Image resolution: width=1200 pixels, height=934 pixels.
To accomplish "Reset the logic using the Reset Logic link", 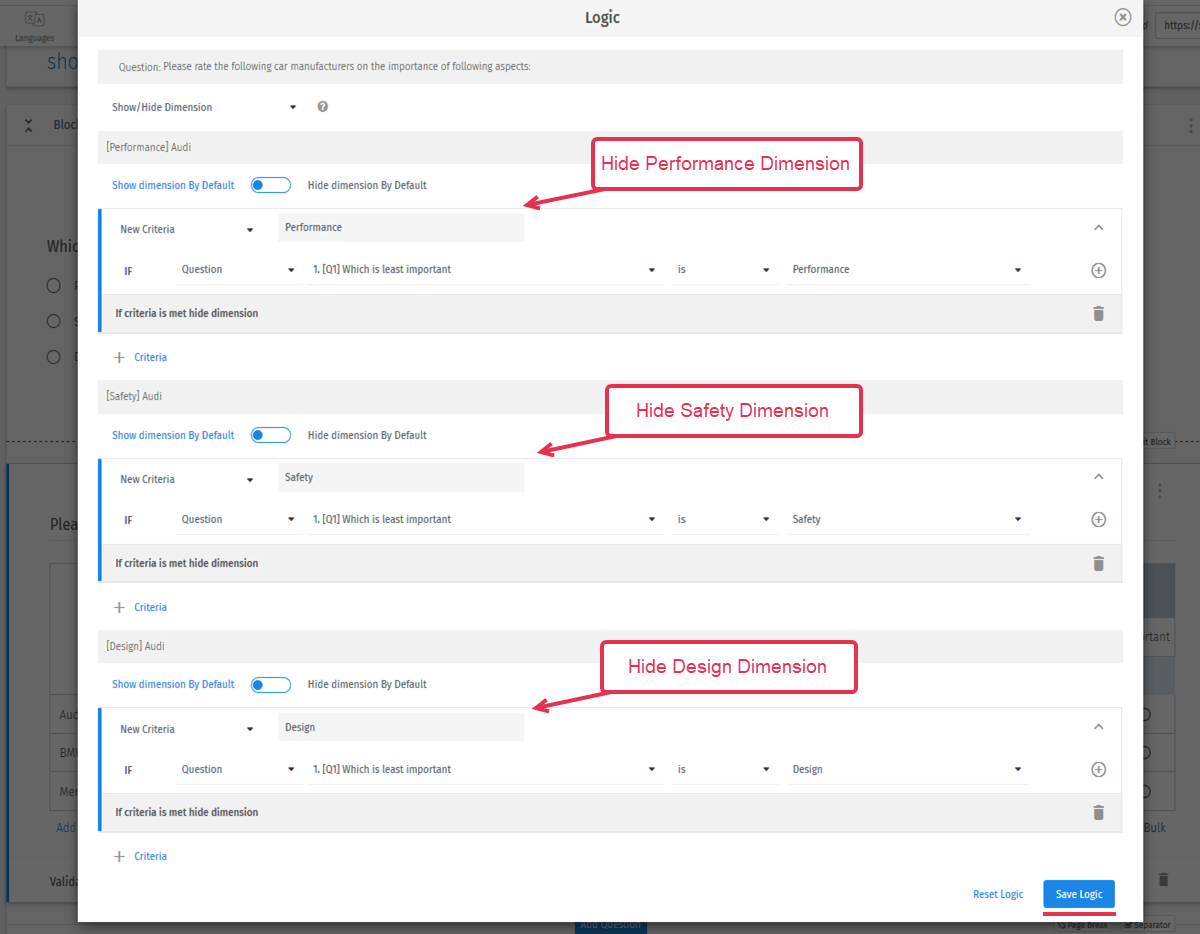I will [997, 894].
